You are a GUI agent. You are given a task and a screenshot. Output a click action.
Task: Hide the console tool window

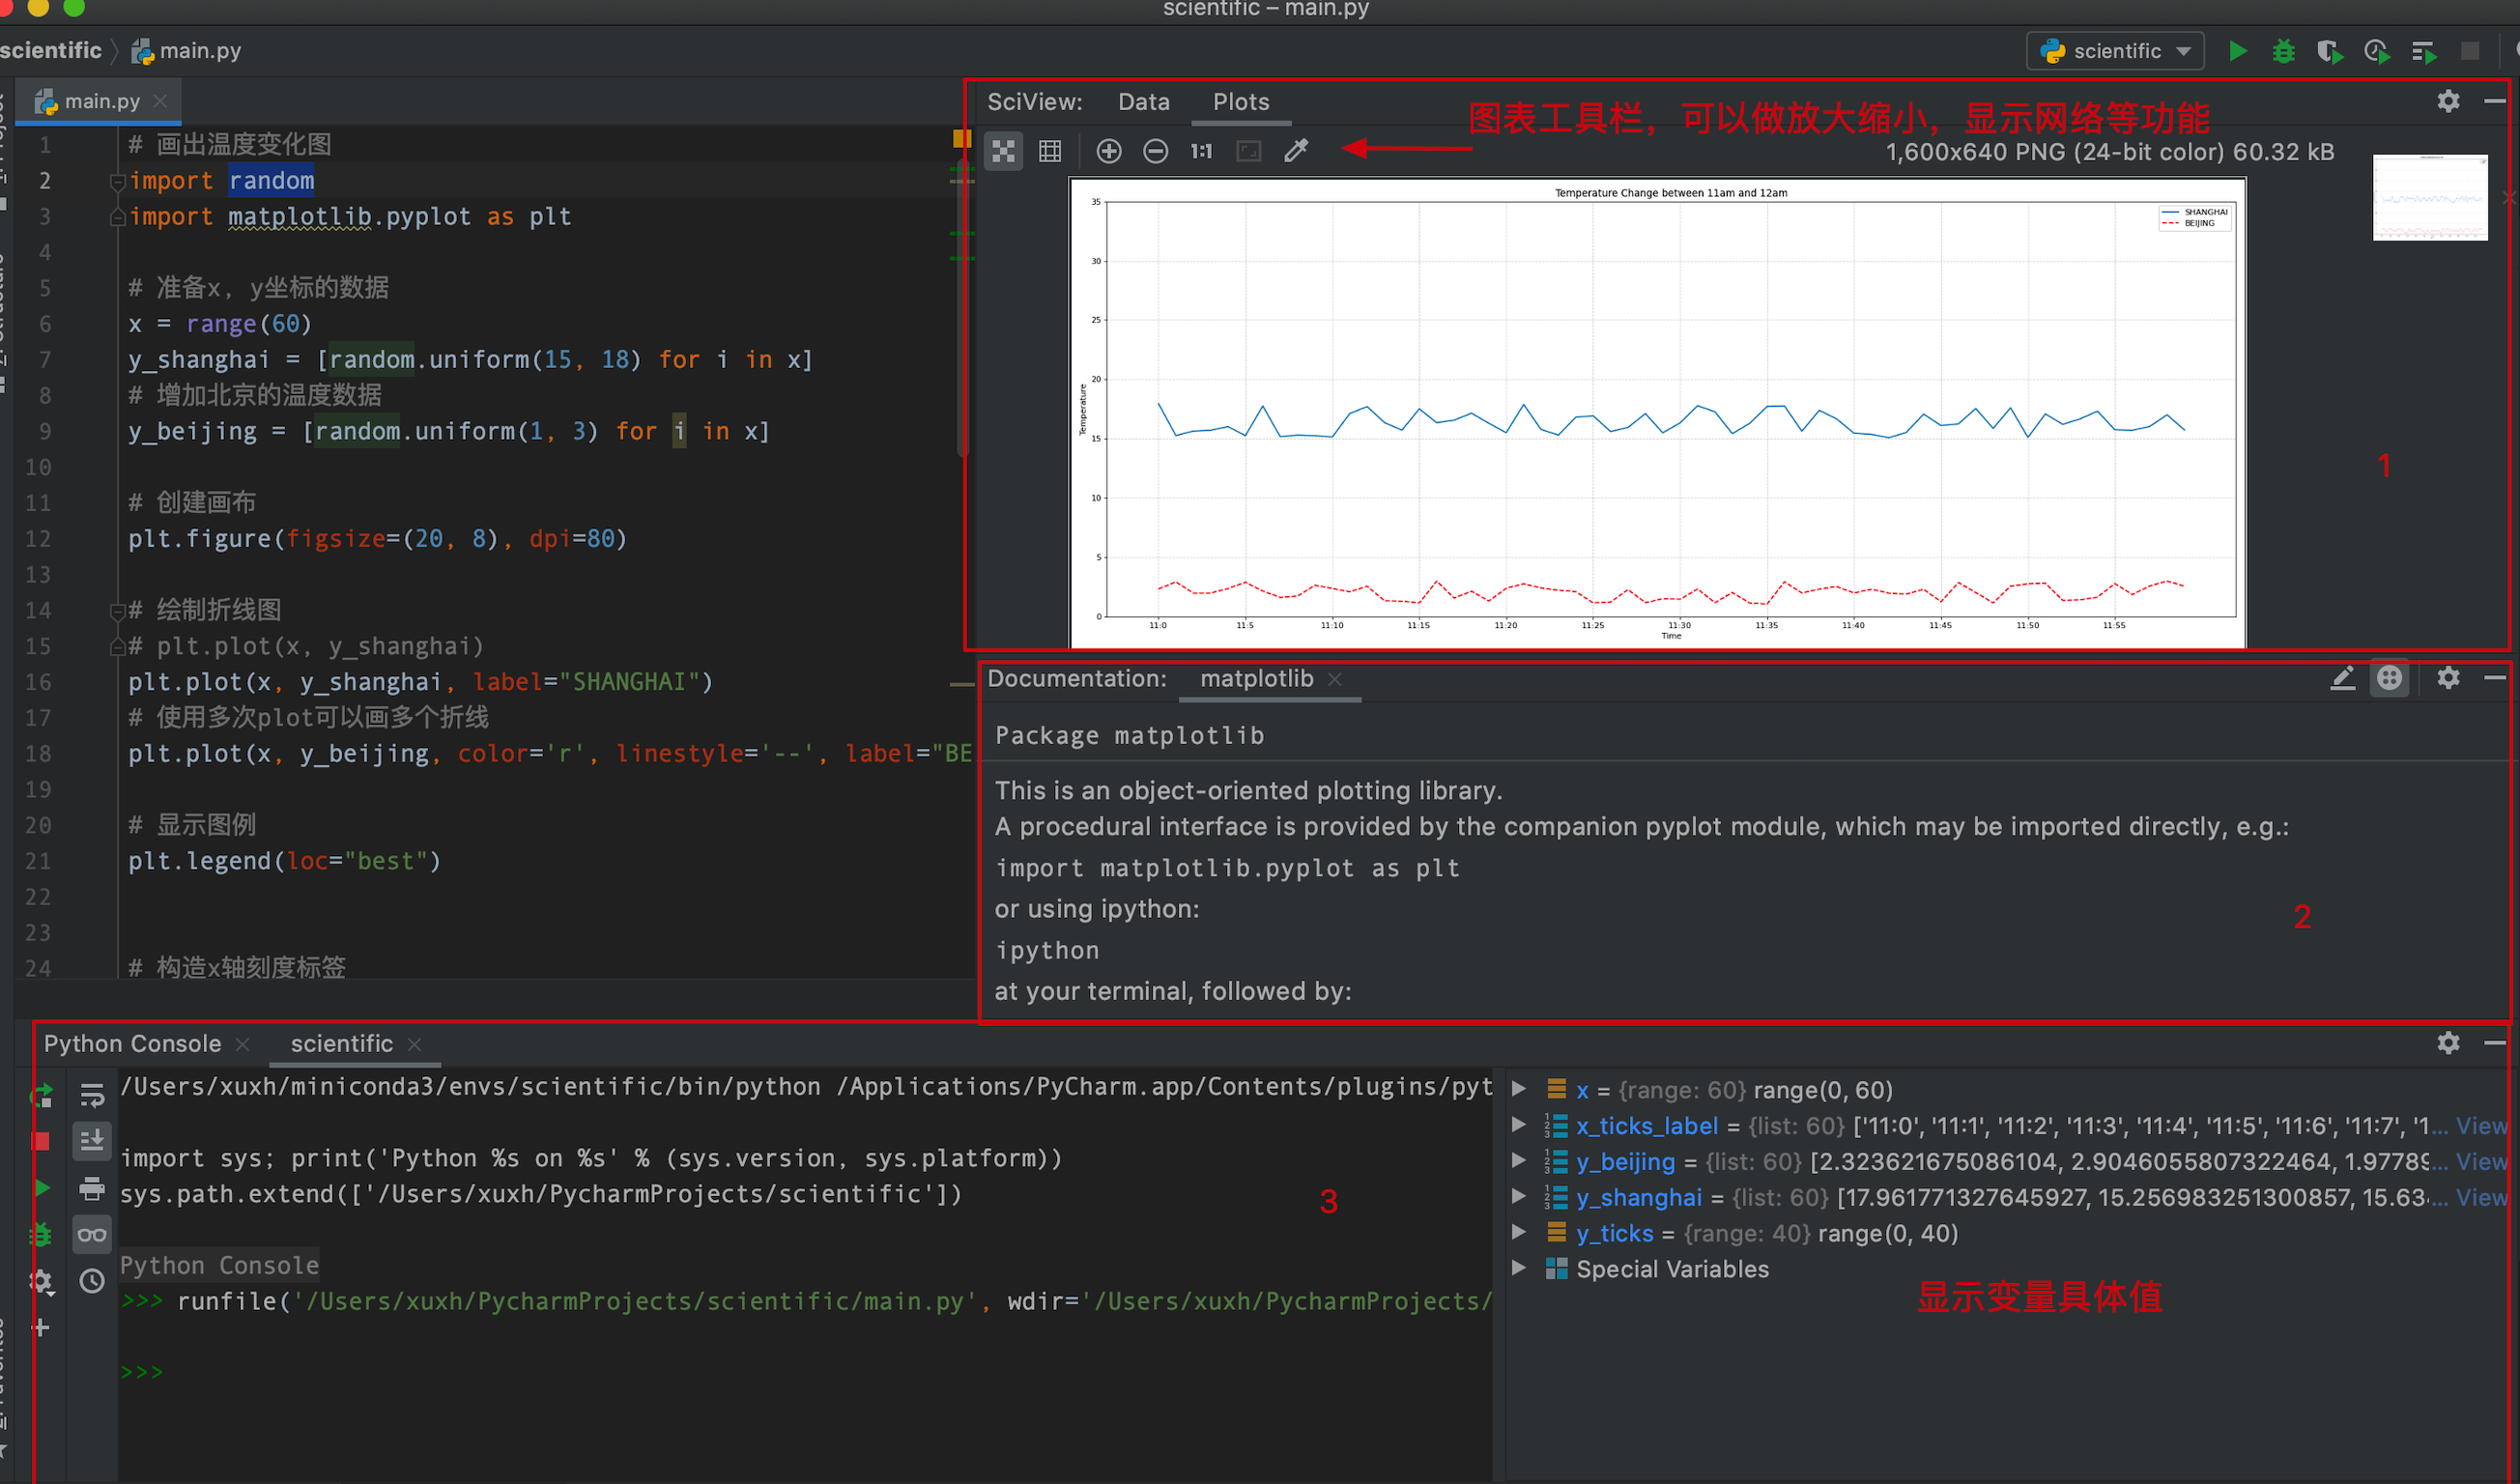pos(2495,1044)
